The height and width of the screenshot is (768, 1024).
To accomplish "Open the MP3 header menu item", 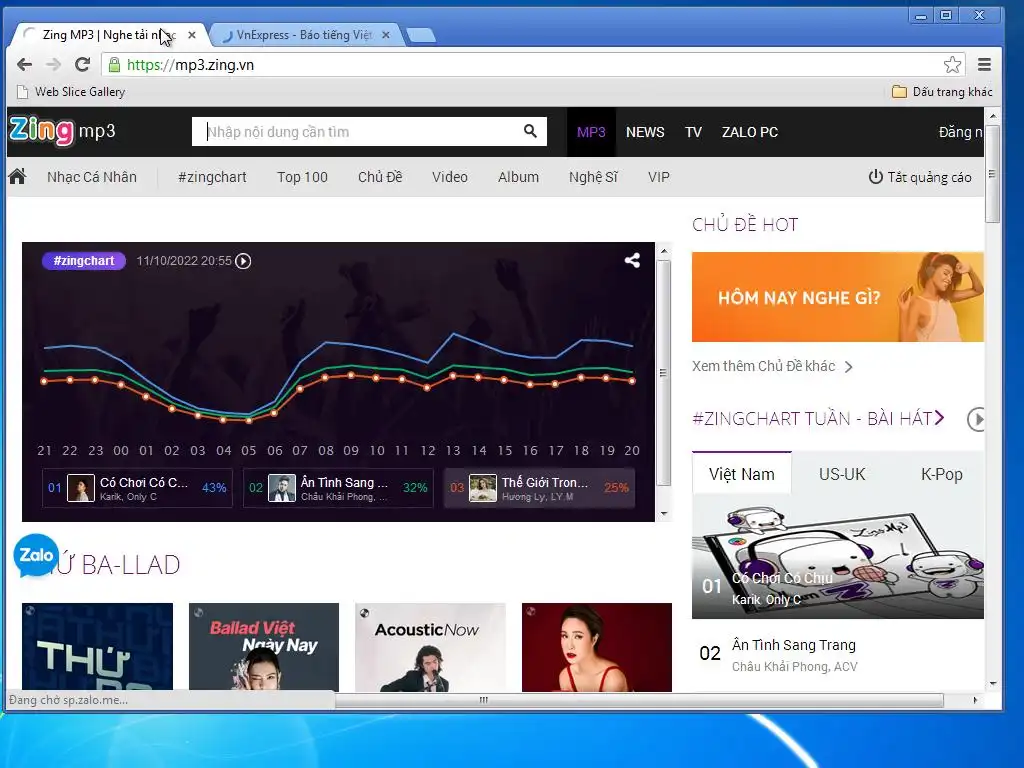I will [x=591, y=132].
